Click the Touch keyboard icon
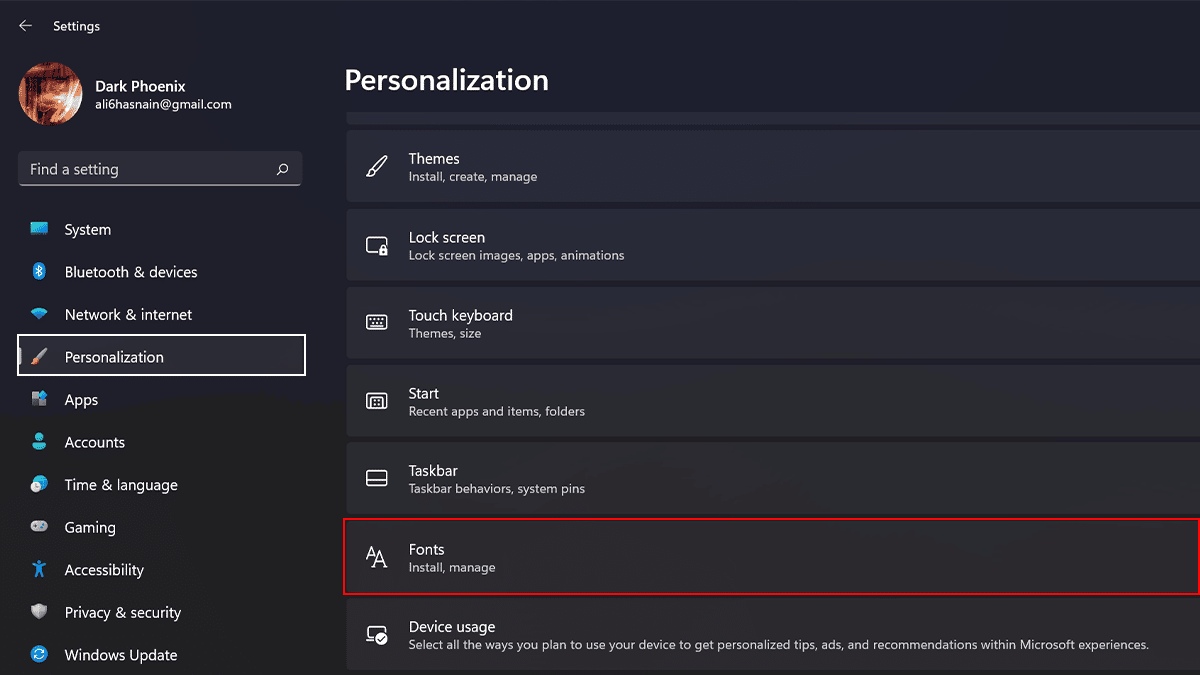 [x=377, y=323]
